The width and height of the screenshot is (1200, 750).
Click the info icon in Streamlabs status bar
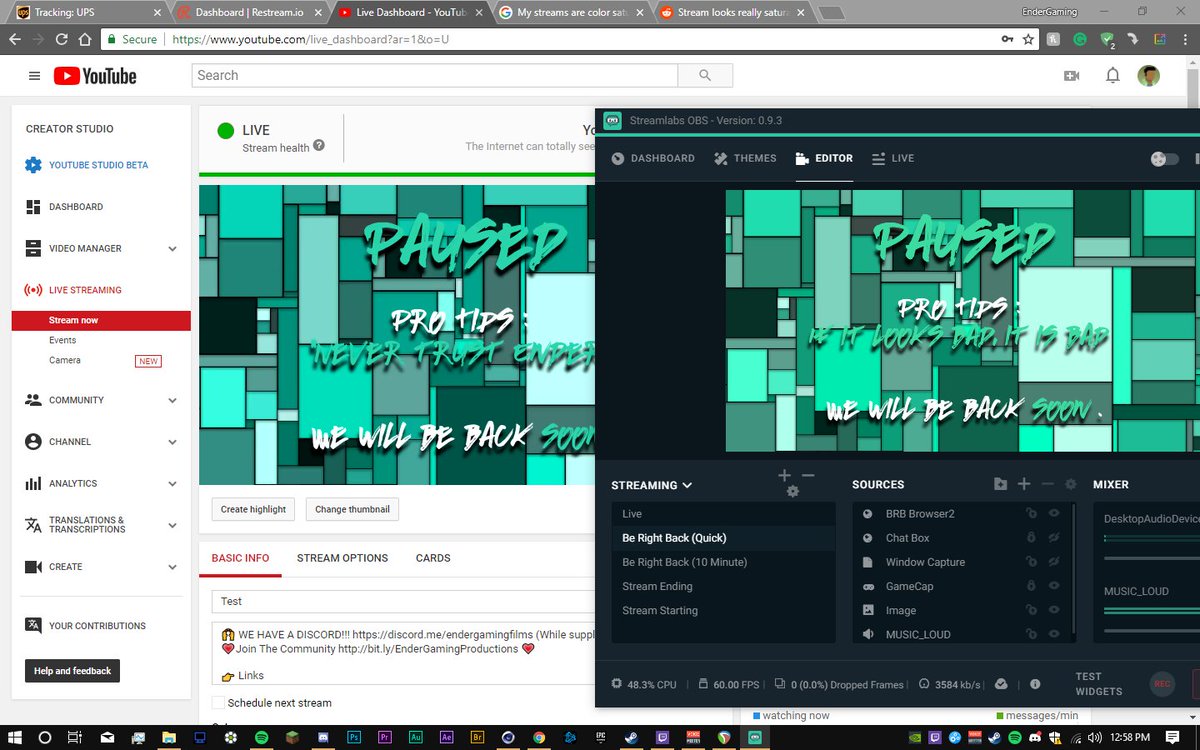pos(1035,684)
